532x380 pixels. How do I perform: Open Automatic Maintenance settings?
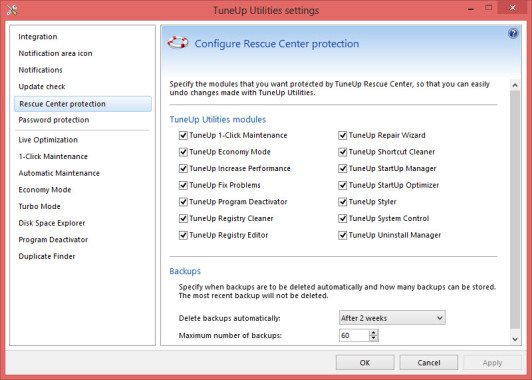coord(59,173)
